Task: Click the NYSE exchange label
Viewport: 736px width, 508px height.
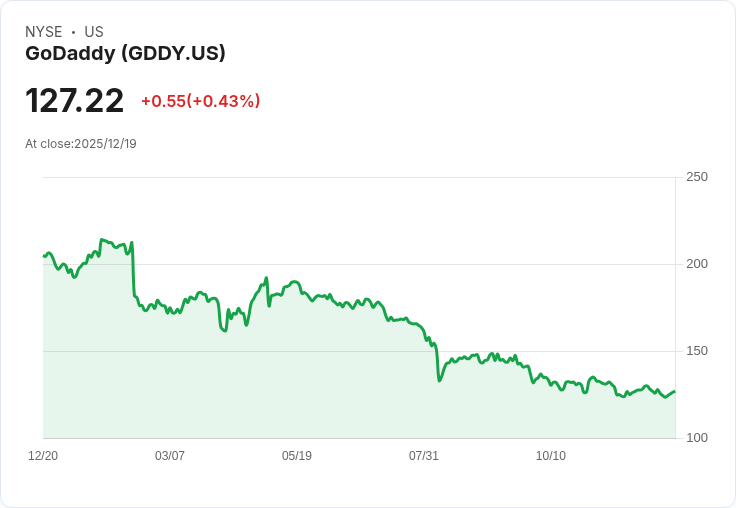Action: [44, 32]
